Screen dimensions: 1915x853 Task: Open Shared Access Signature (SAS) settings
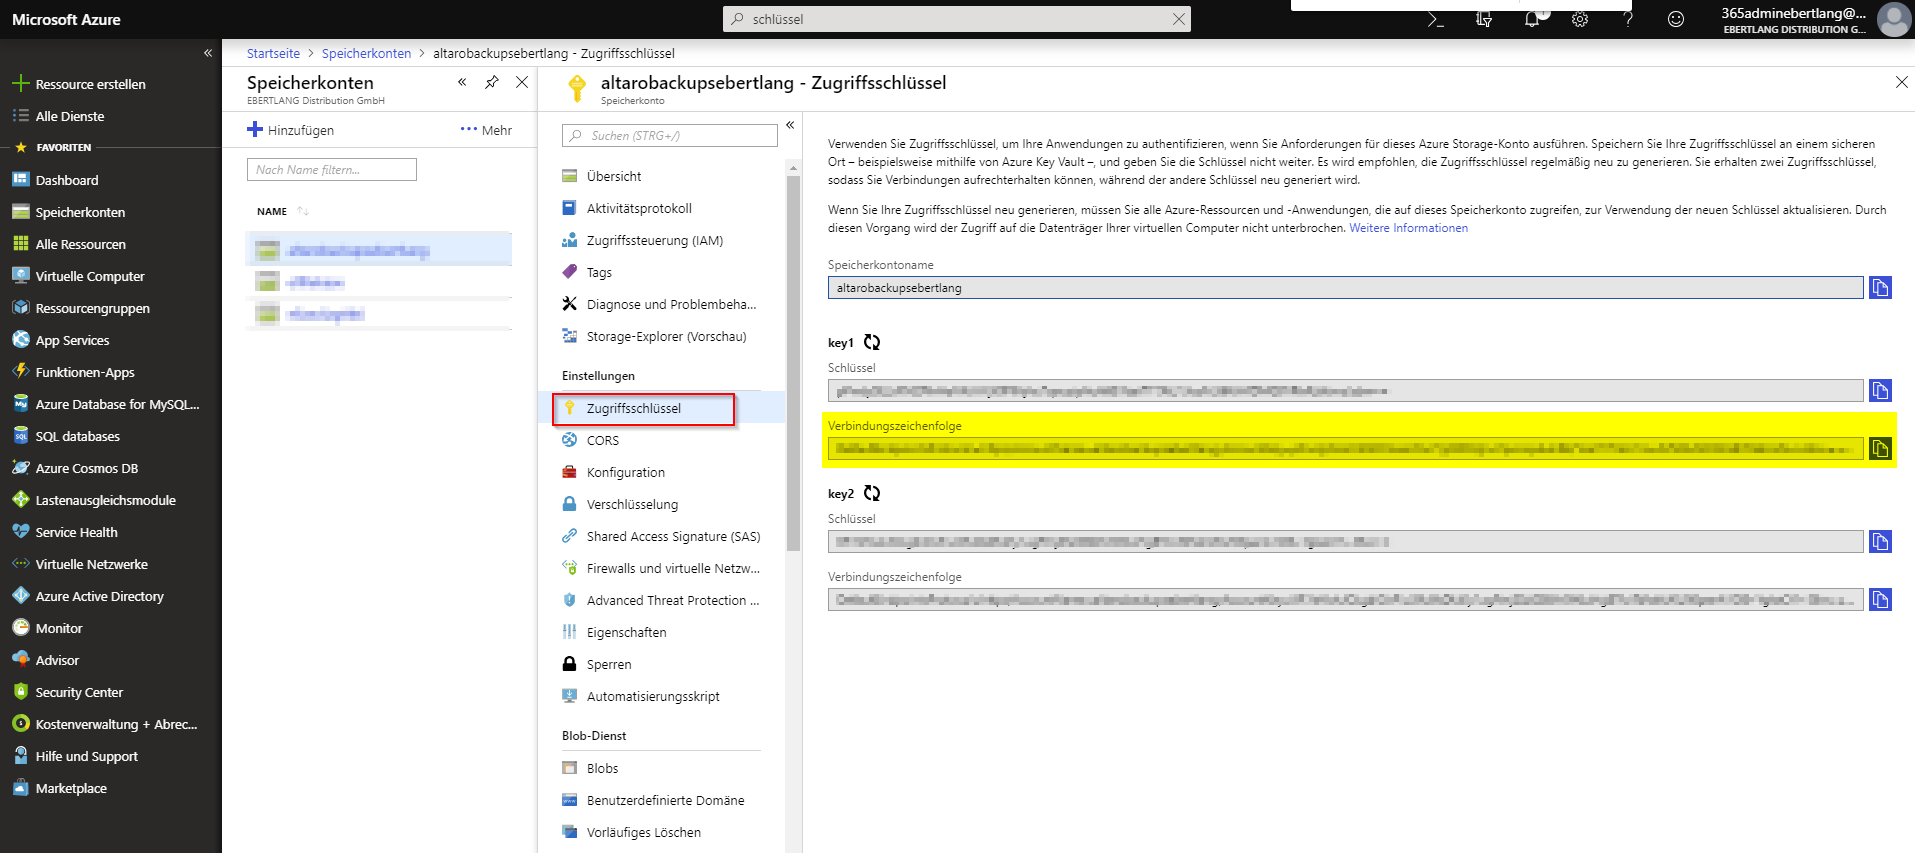click(673, 537)
